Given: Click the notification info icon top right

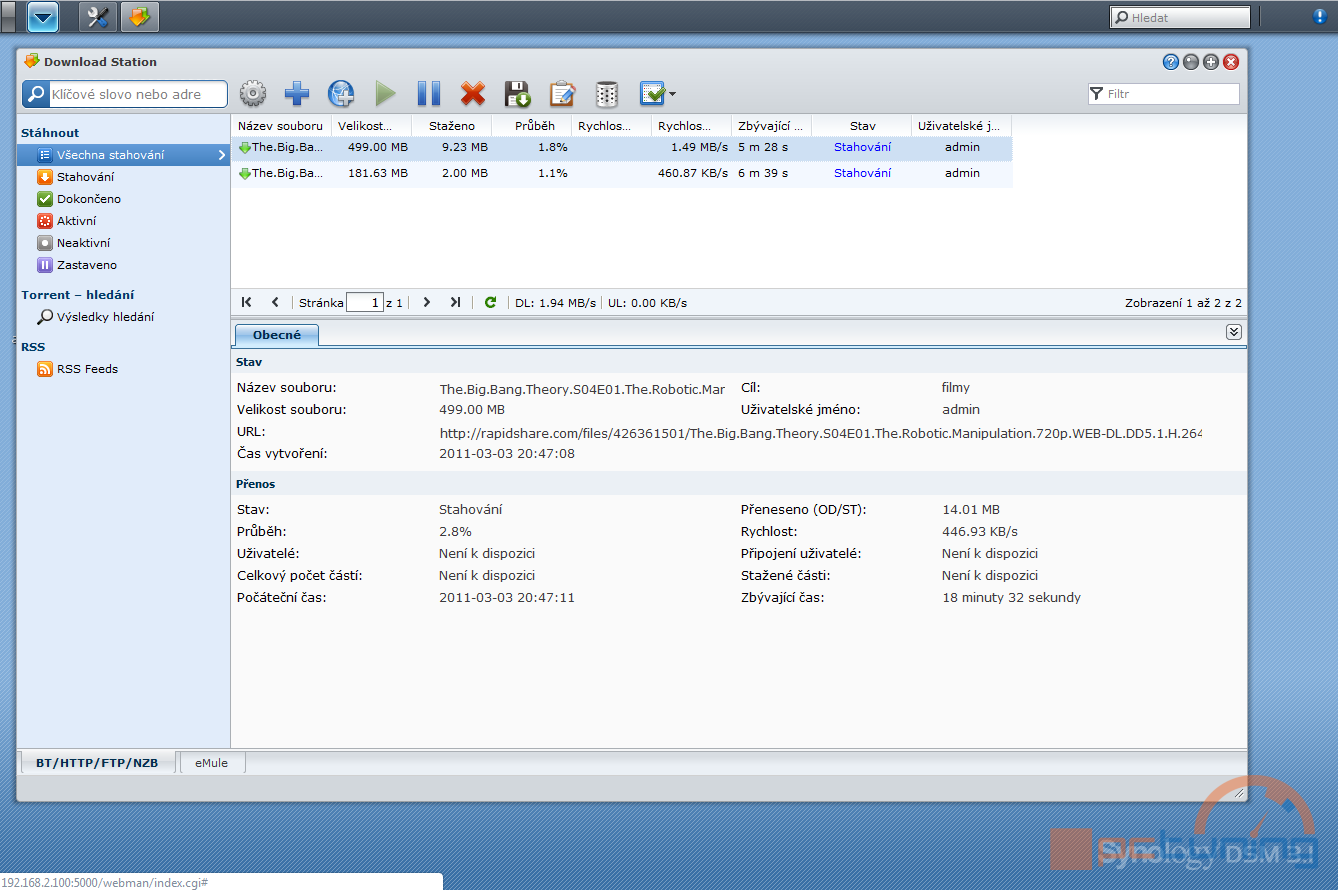Looking at the screenshot, I should [x=1319, y=16].
